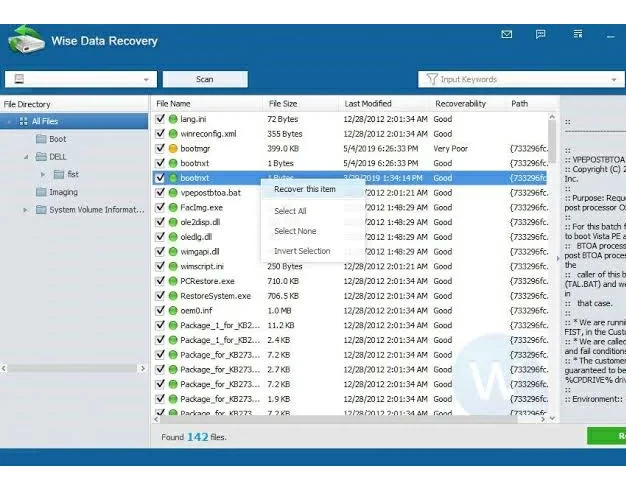Open the chat message icon in title bar

tap(541, 34)
